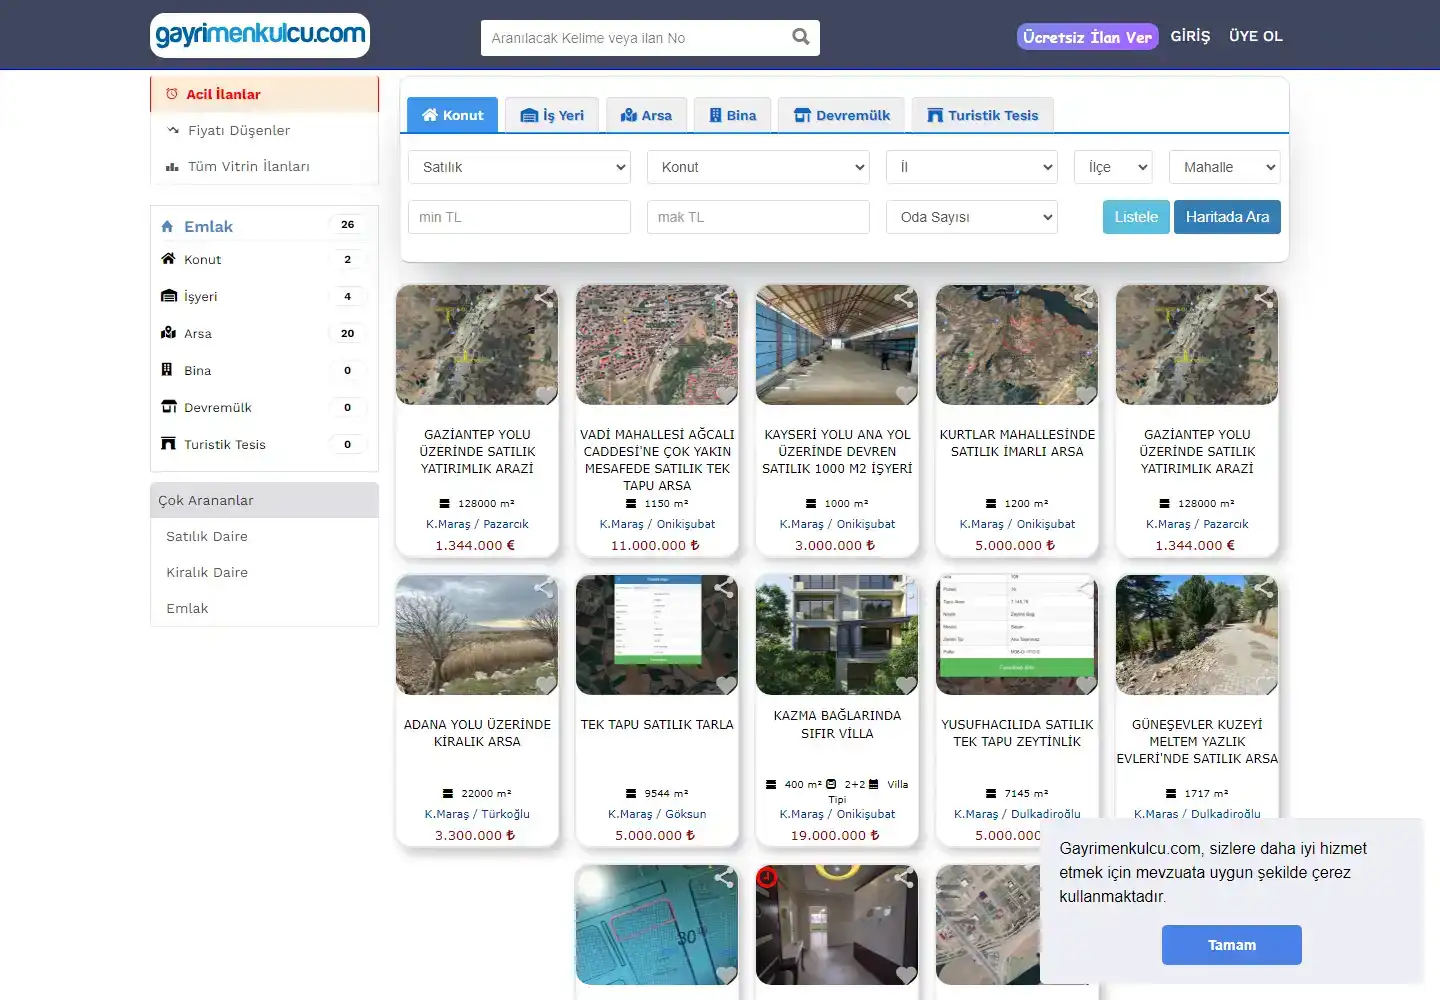Open the Mahalle neighborhood dropdown
This screenshot has width=1440, height=1000.
point(1225,167)
